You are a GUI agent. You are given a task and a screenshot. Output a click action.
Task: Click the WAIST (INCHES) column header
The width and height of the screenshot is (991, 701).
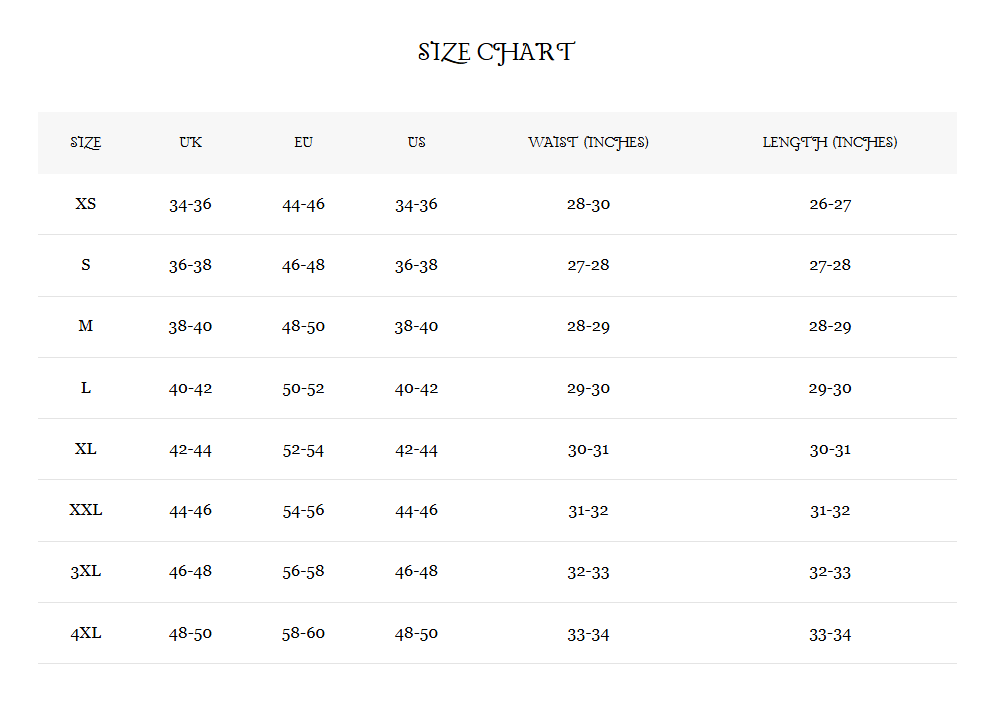[588, 143]
